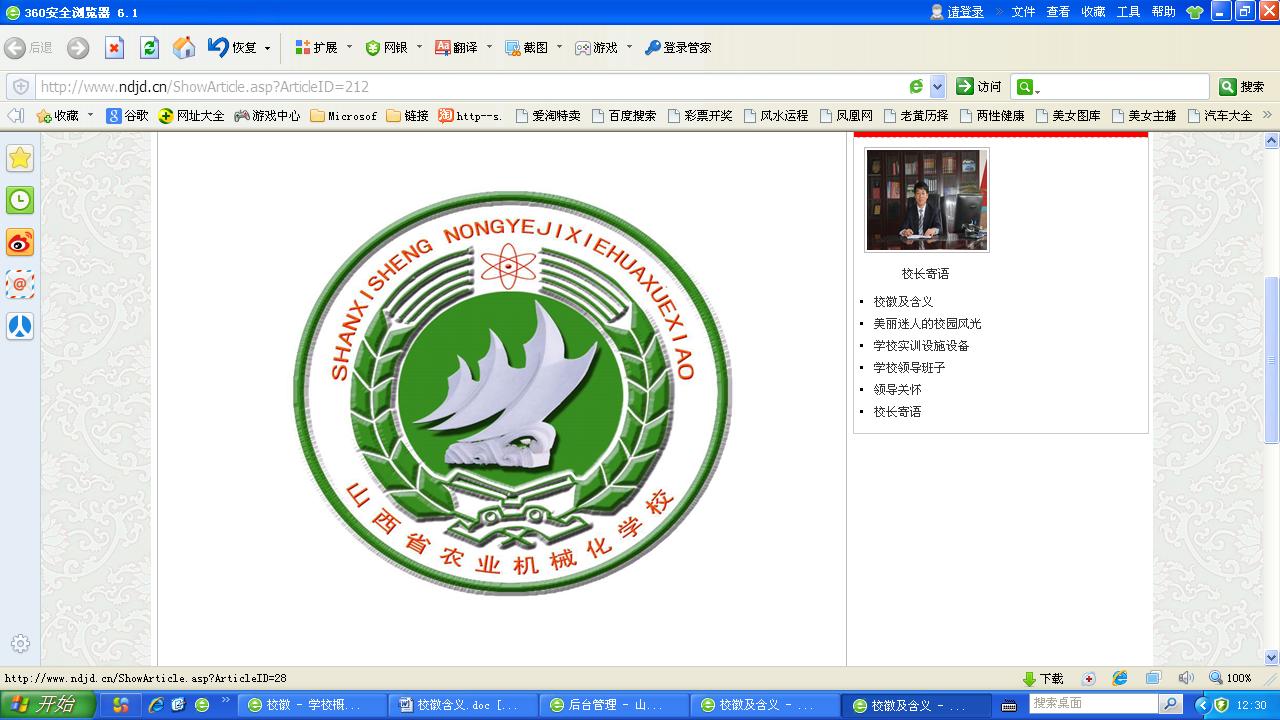This screenshot has height=720, width=1280.
Task: Open sidebar settings gear icon
Action: (x=20, y=644)
